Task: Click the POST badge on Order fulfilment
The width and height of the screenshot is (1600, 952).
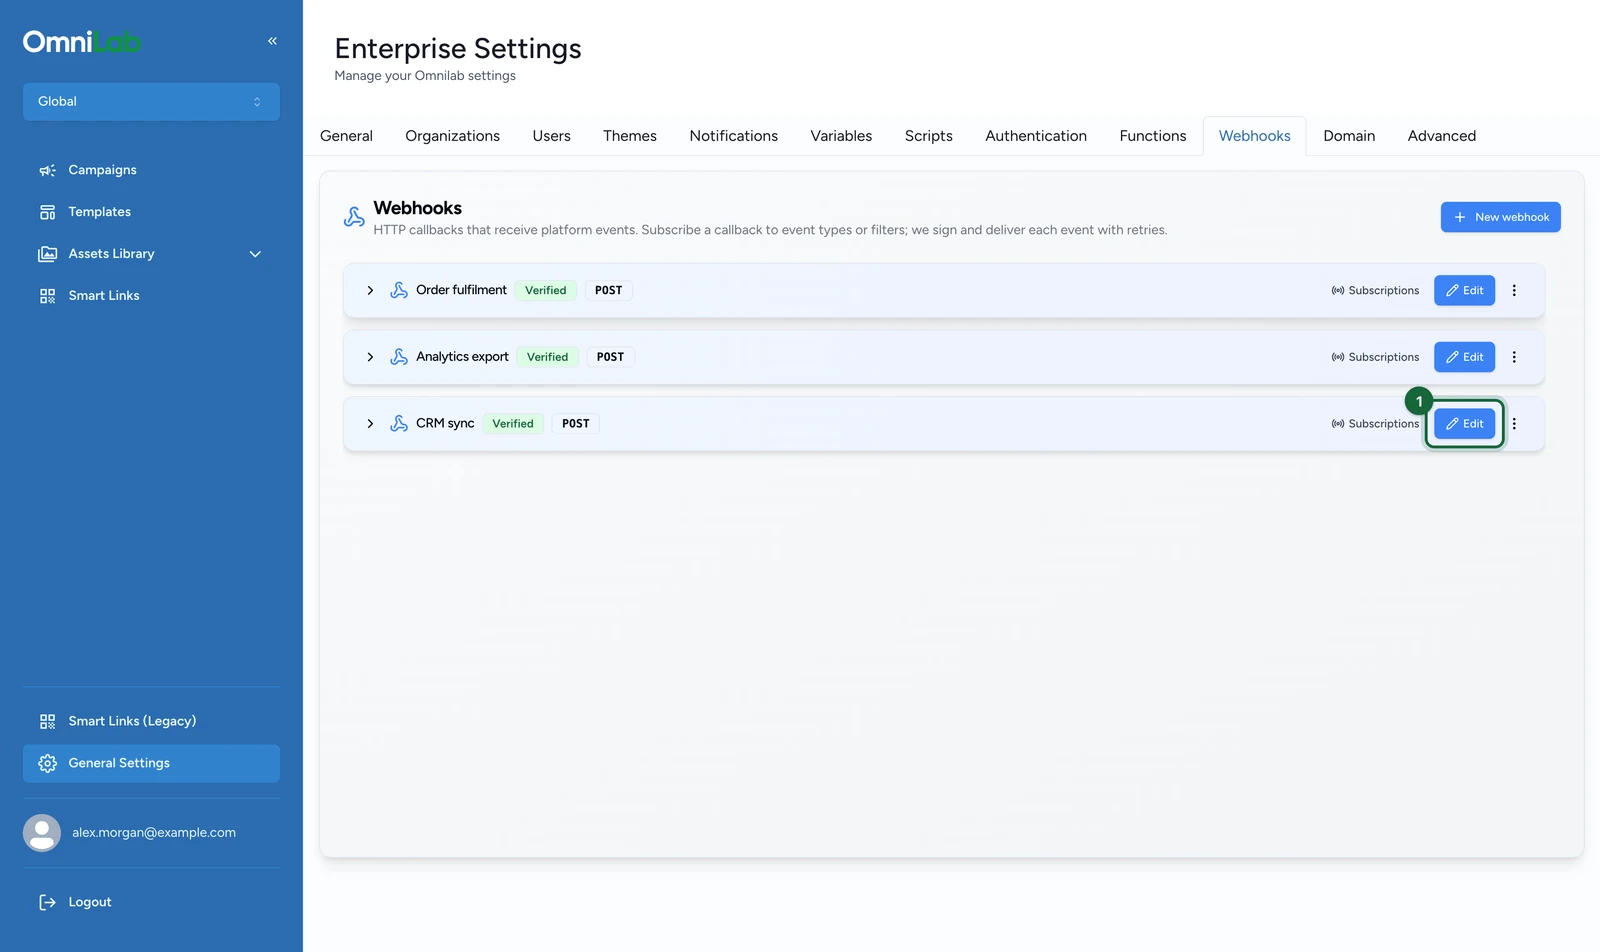Action: (609, 290)
